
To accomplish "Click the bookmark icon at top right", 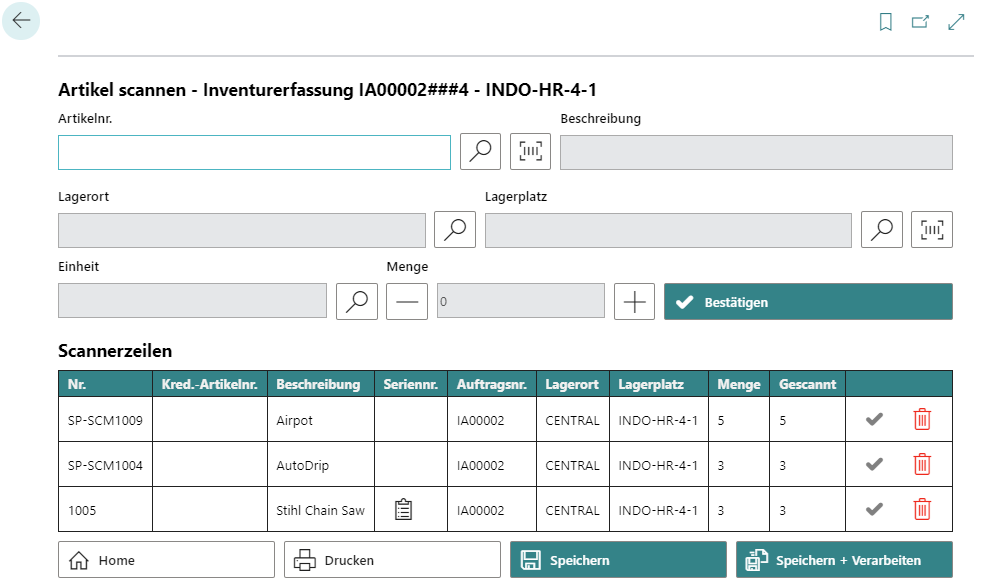I will (x=885, y=22).
